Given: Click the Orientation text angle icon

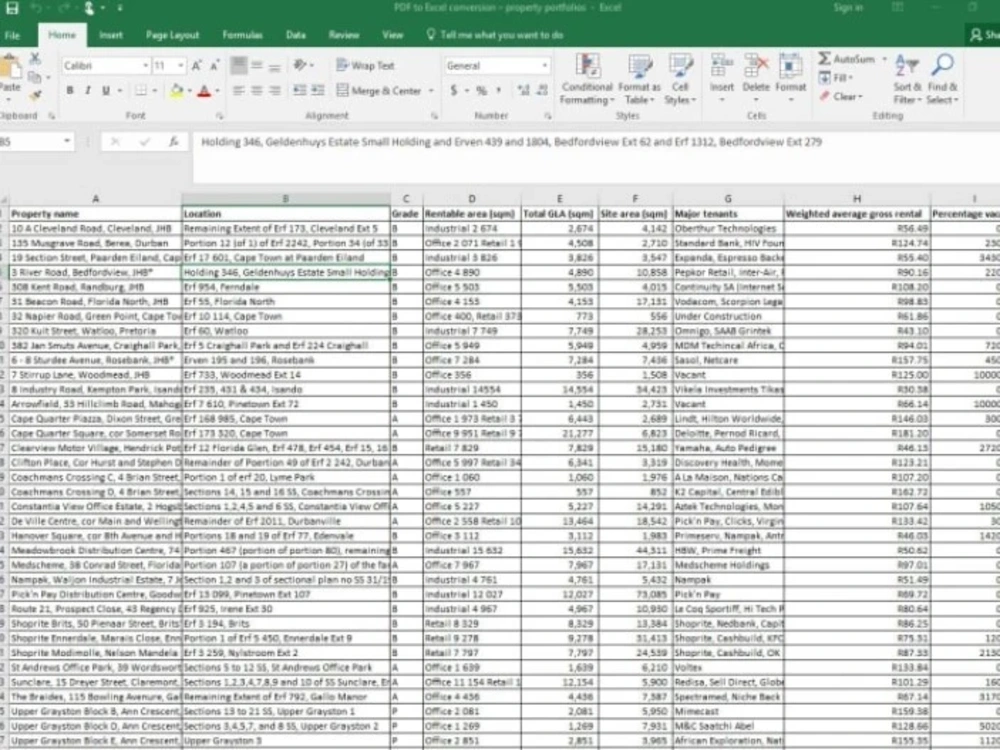Looking at the screenshot, I should tap(300, 66).
